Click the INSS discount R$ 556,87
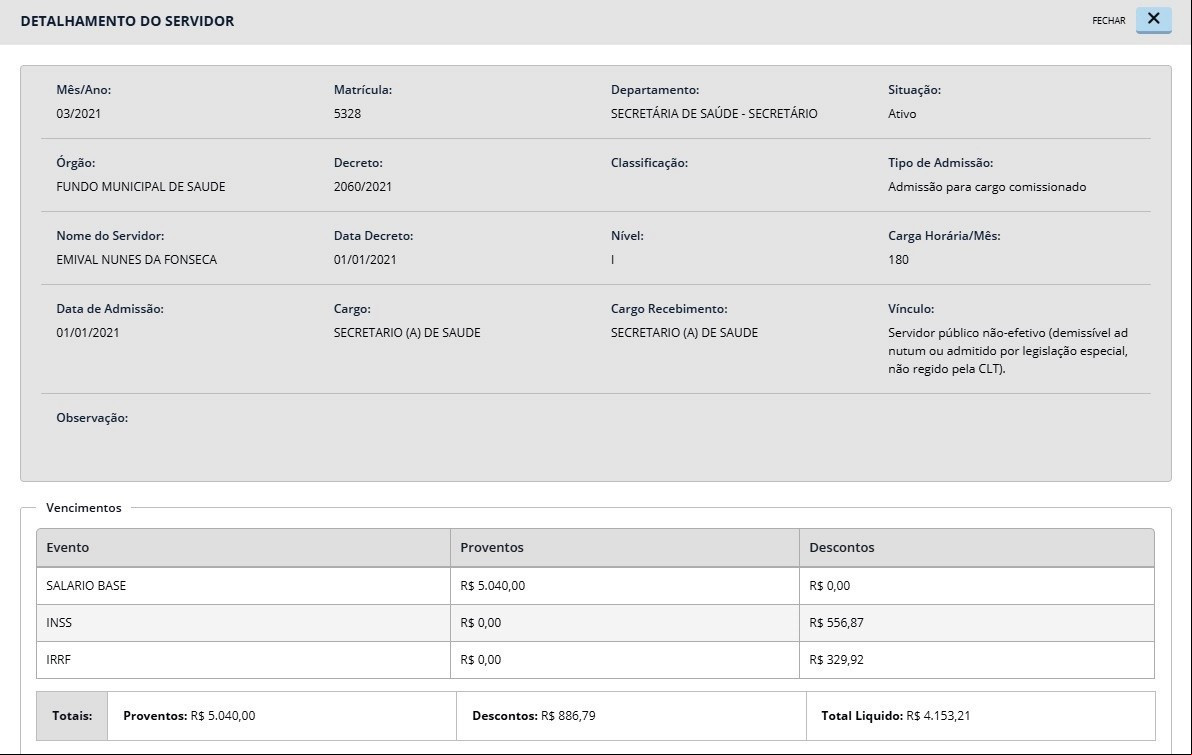Viewport: 1192px width, 755px height. tap(836, 623)
